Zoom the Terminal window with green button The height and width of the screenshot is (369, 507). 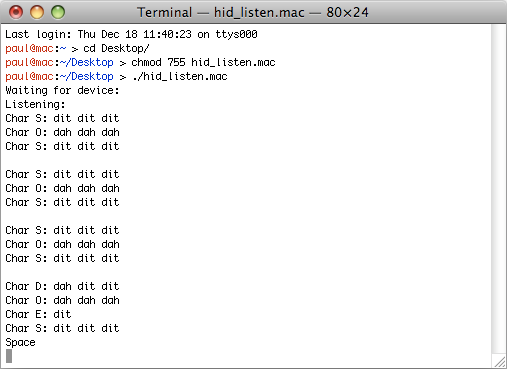58,12
